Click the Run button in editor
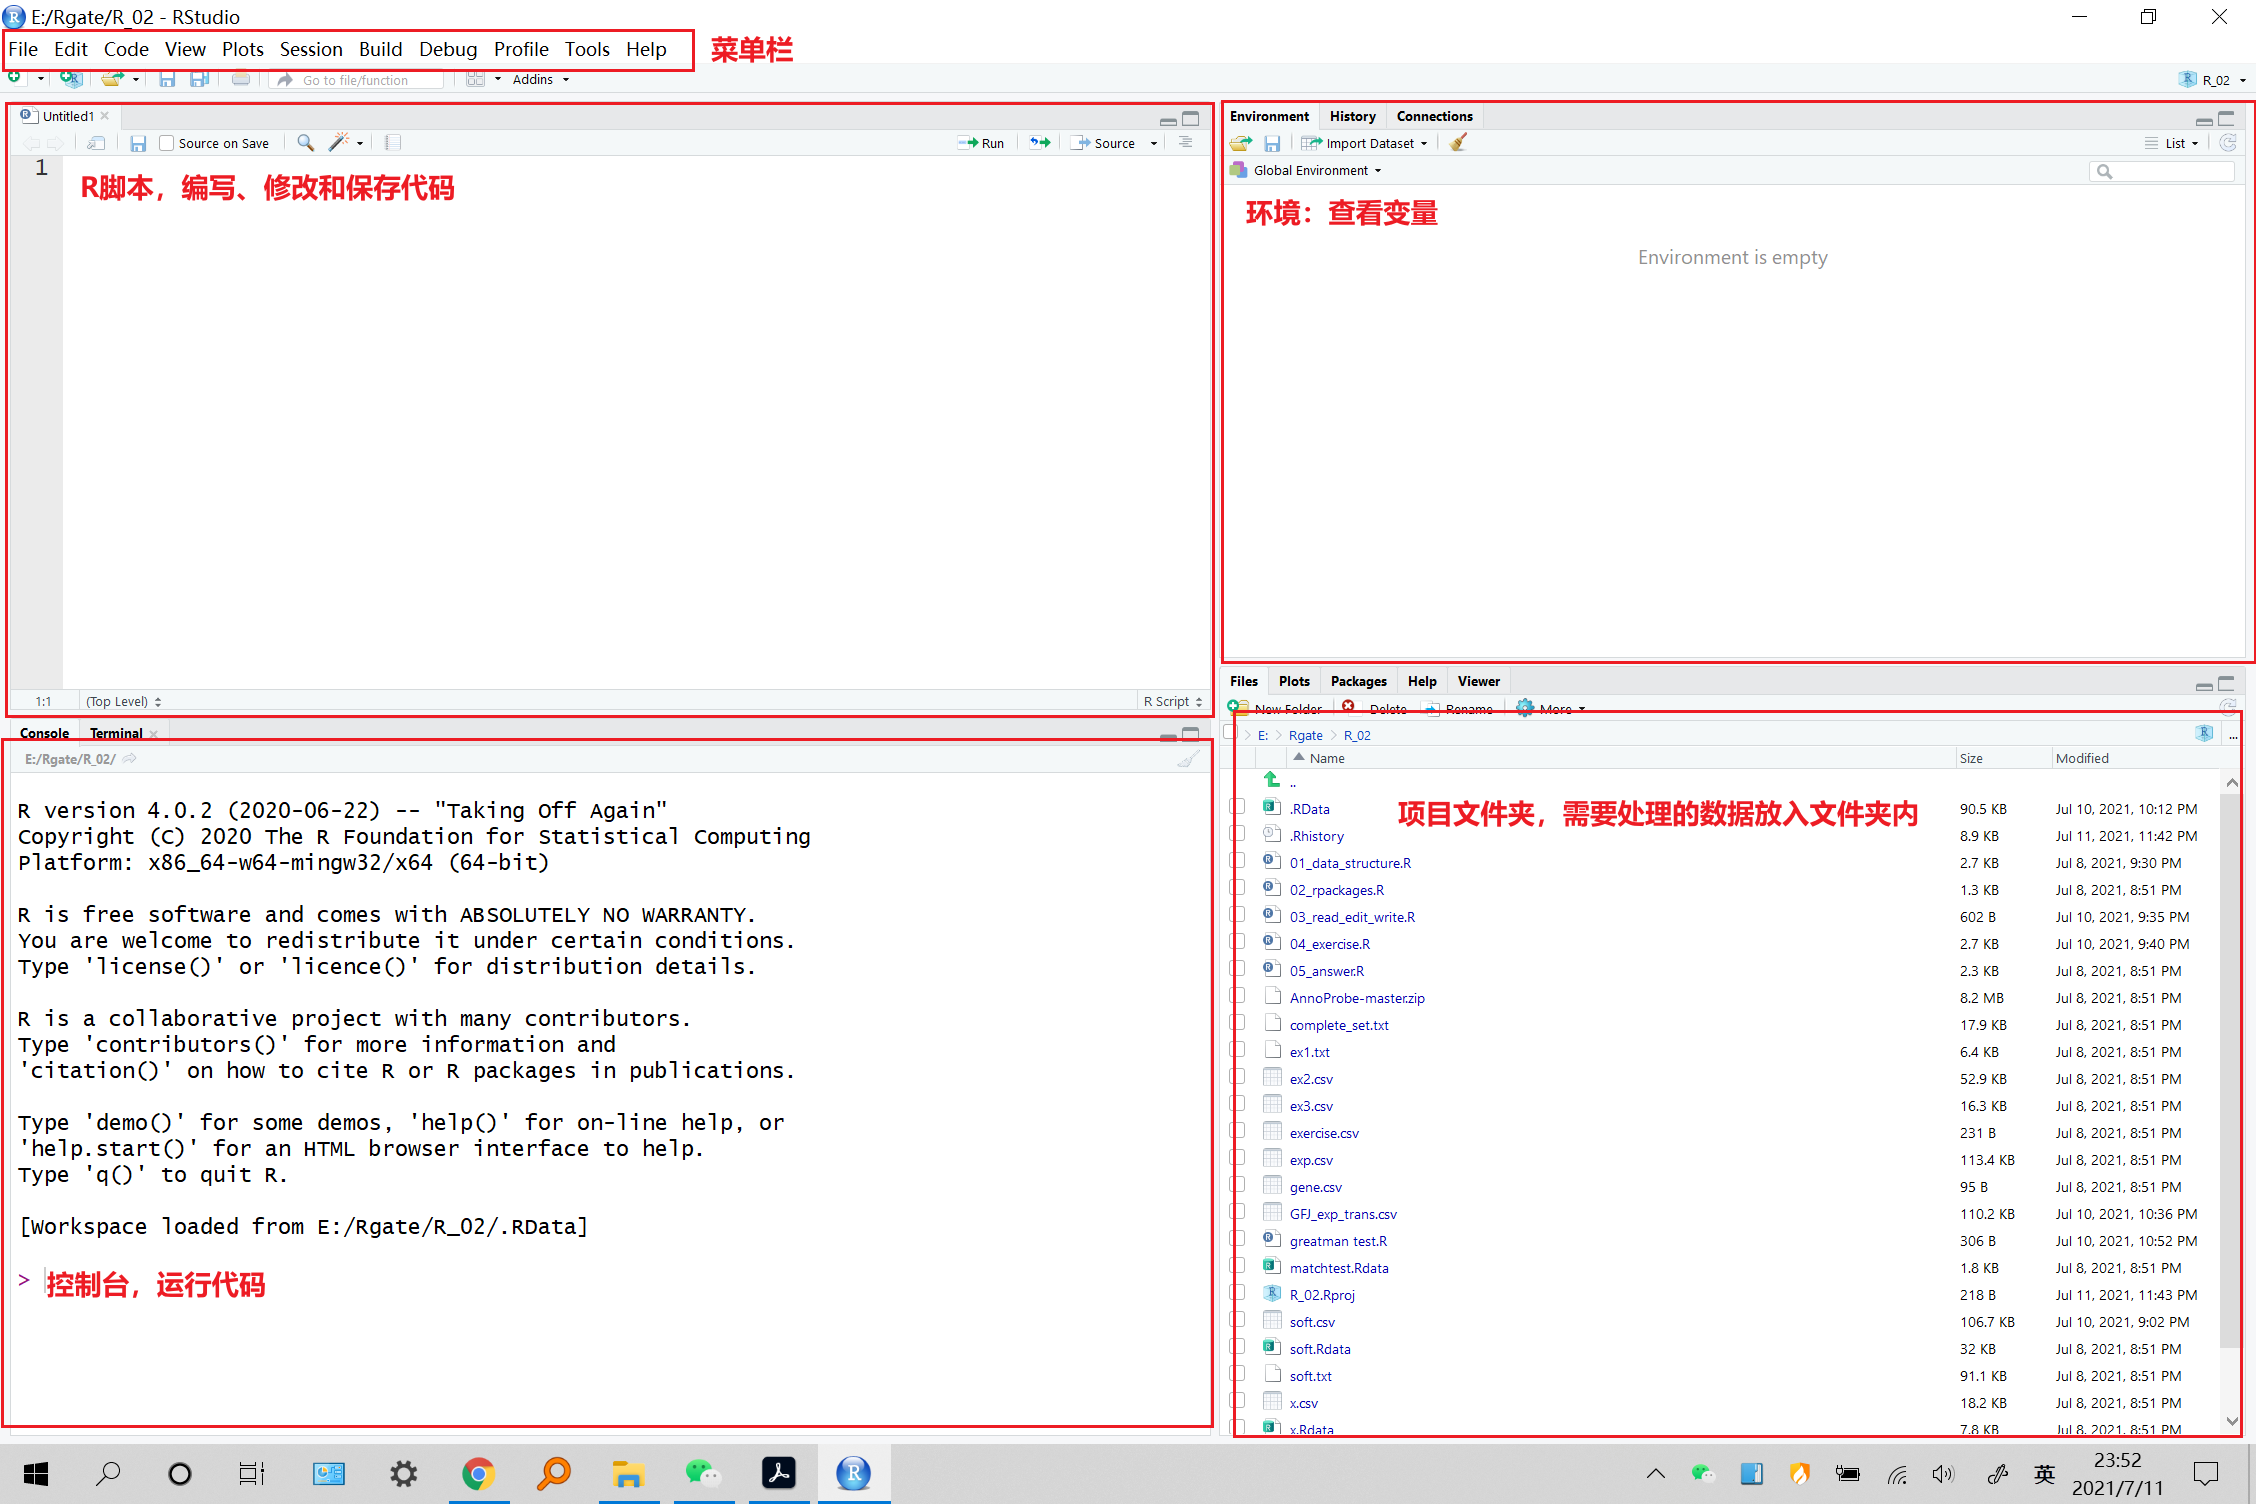The width and height of the screenshot is (2256, 1504). [x=981, y=143]
